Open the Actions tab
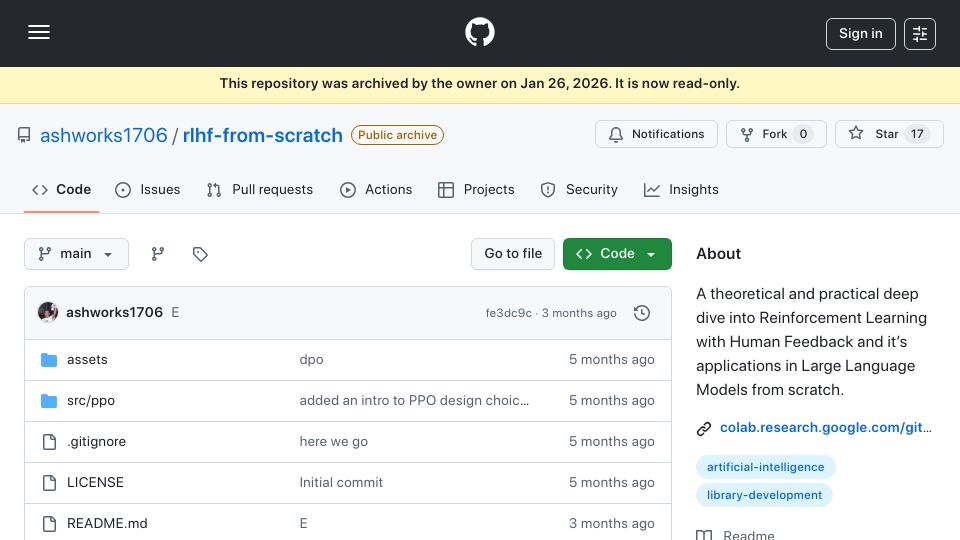This screenshot has height=540, width=960. [376, 190]
